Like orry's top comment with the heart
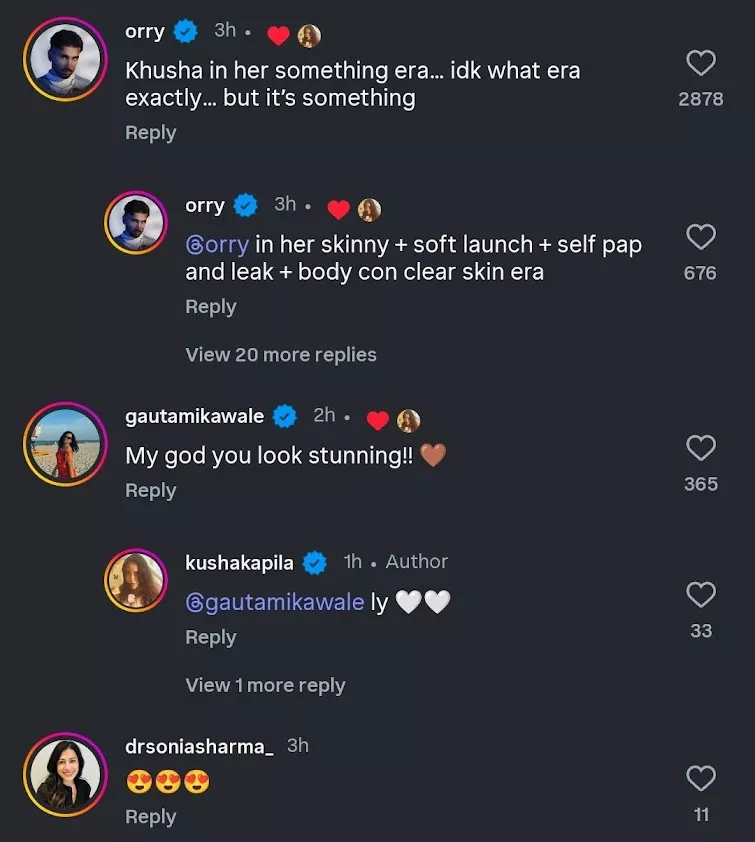Image resolution: width=755 pixels, height=842 pixels. (x=701, y=64)
